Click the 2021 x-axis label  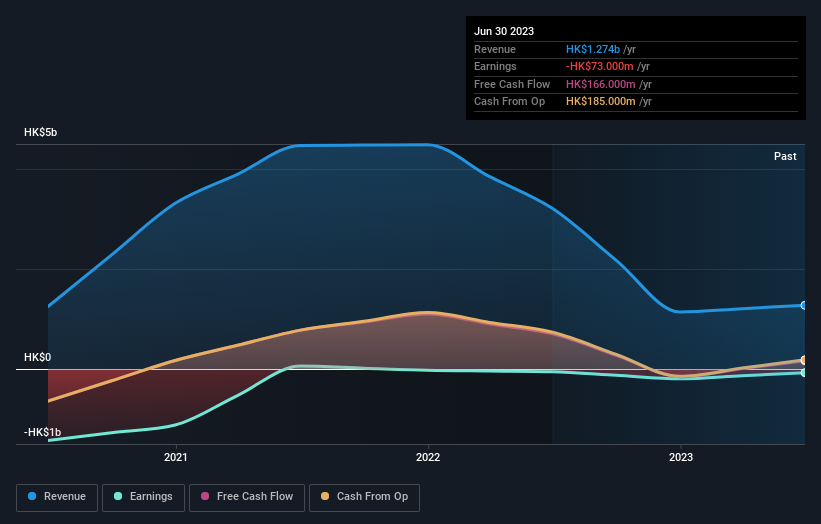(175, 457)
